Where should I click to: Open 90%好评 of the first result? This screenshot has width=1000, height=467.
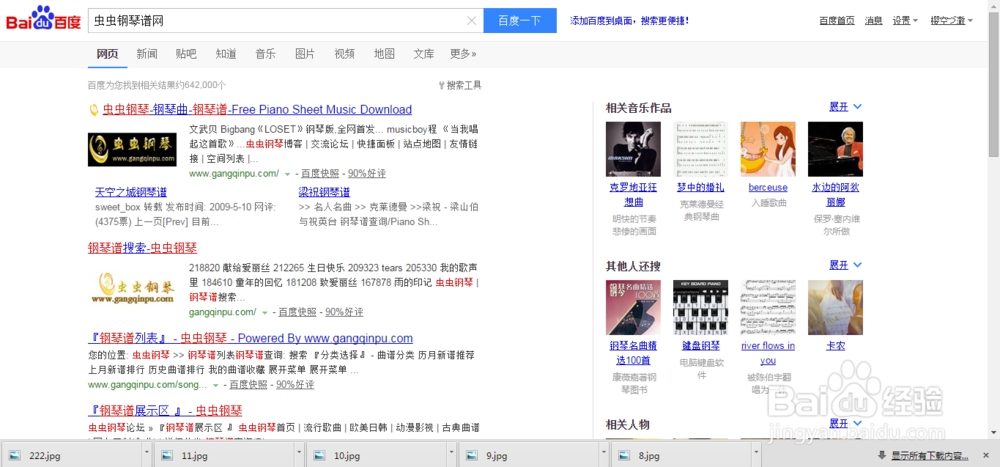coord(367,174)
